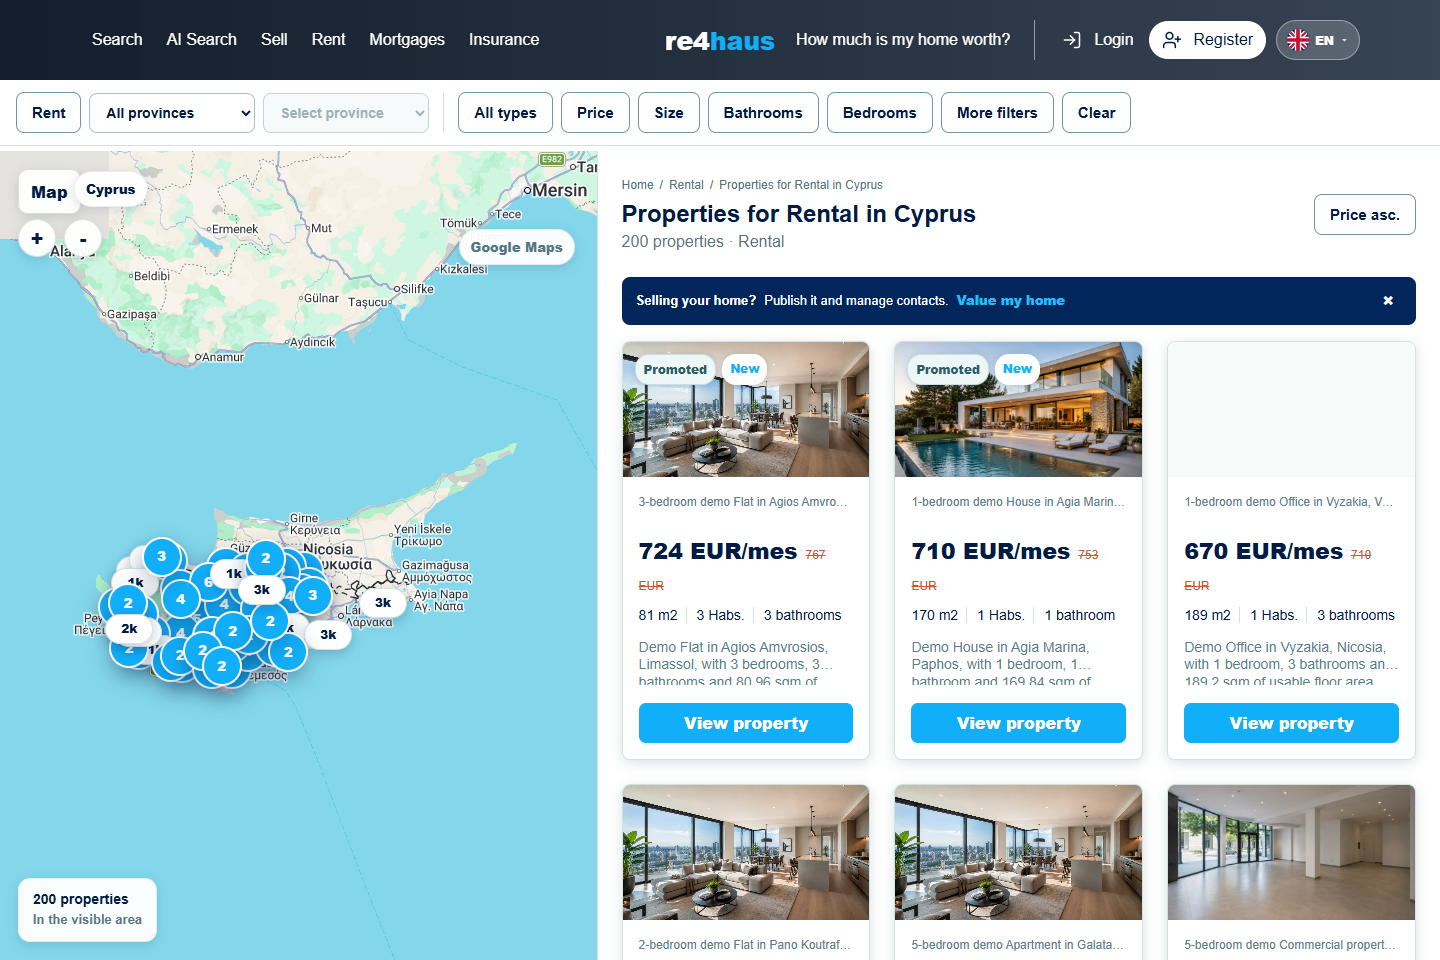Open the Select province dropdown
Screen dimensions: 1440x960
(346, 113)
